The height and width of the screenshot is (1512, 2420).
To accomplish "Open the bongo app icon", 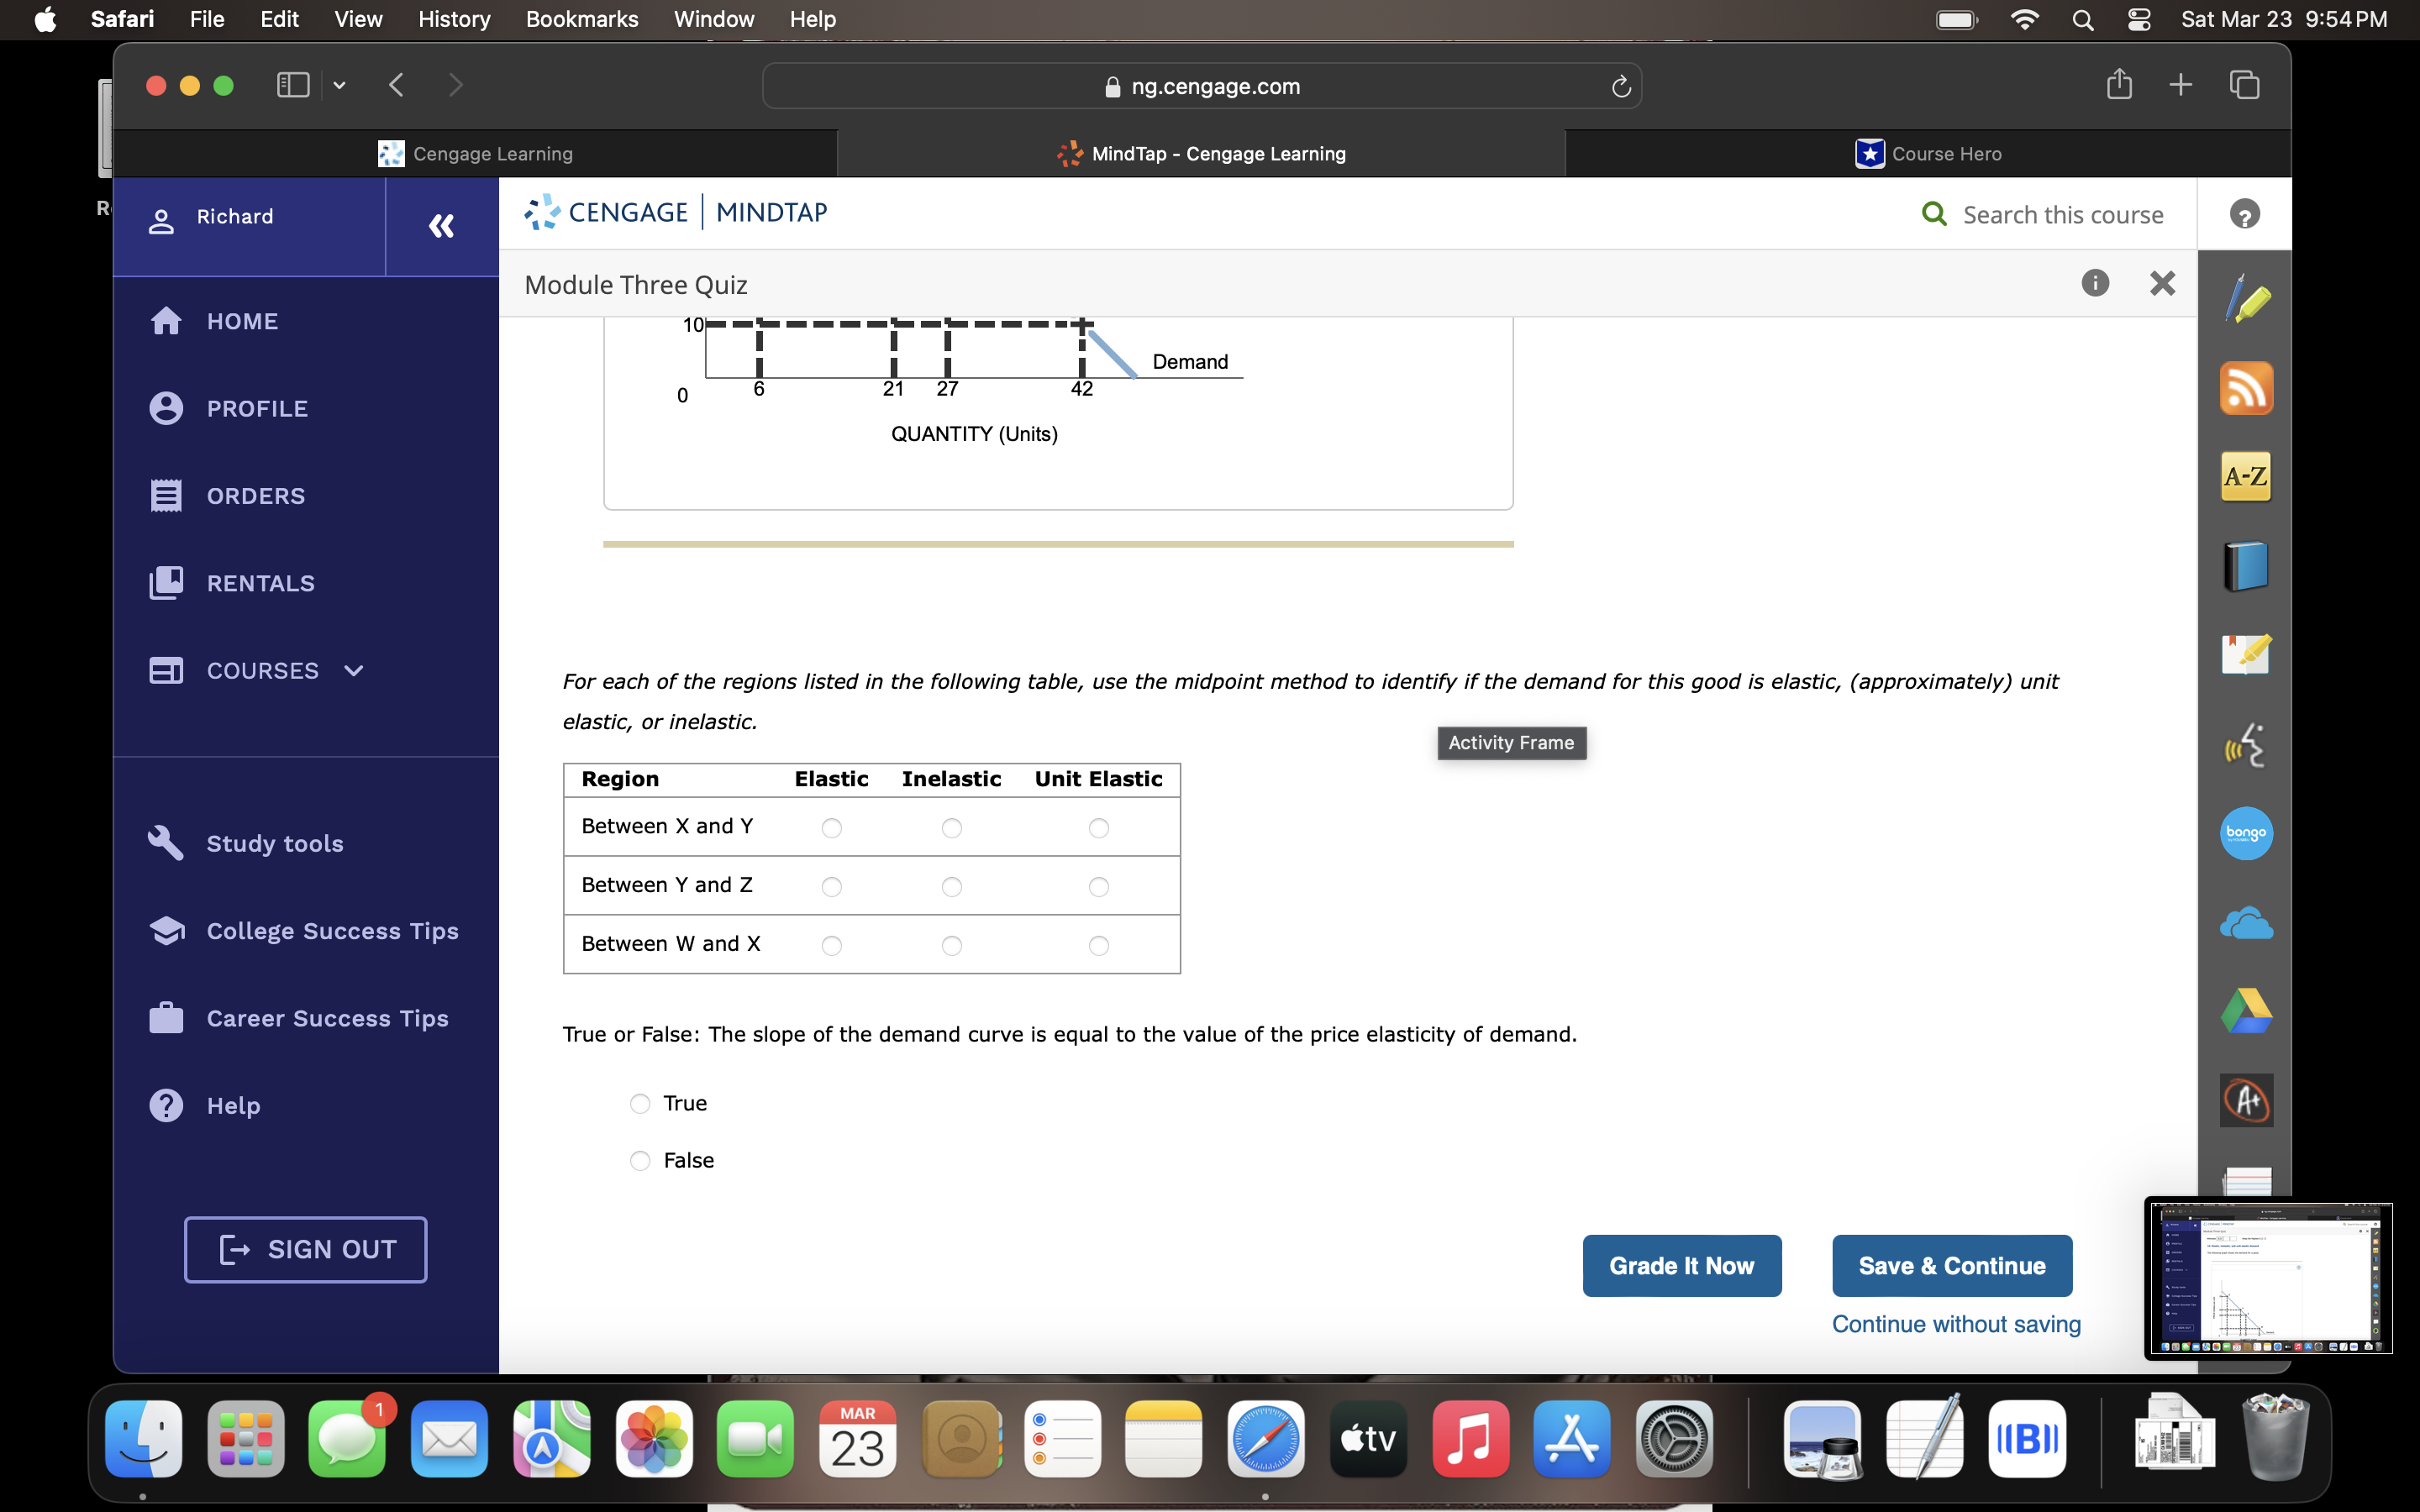I will pyautogui.click(x=2246, y=833).
